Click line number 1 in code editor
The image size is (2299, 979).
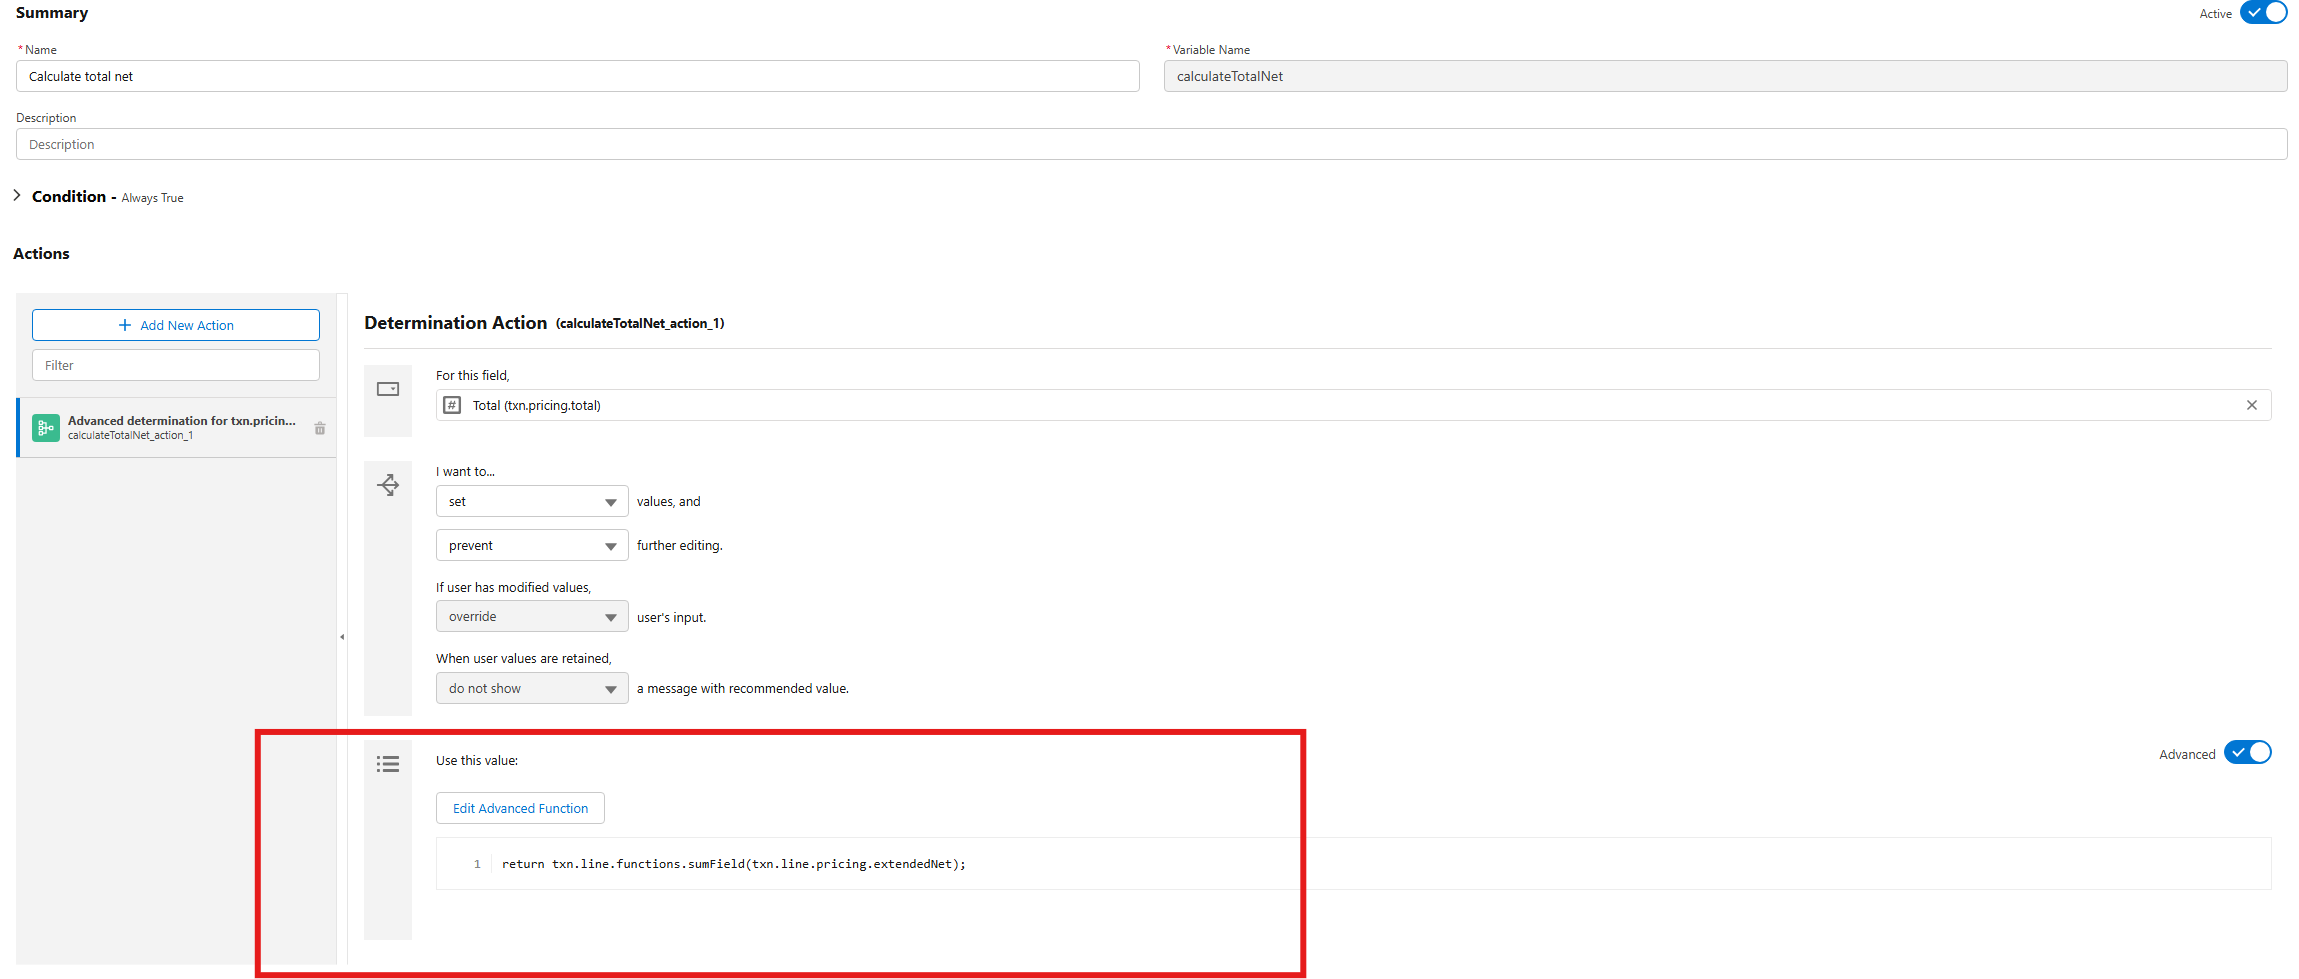click(477, 864)
